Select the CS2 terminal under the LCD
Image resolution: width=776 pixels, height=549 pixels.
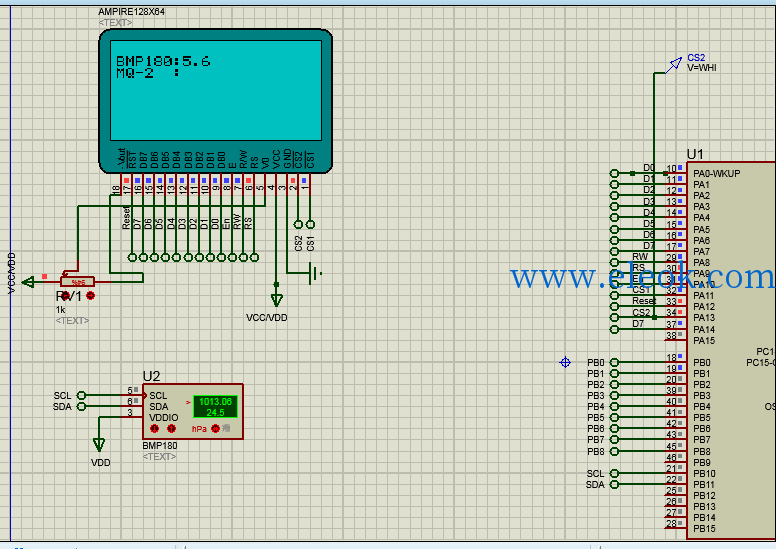tap(298, 224)
